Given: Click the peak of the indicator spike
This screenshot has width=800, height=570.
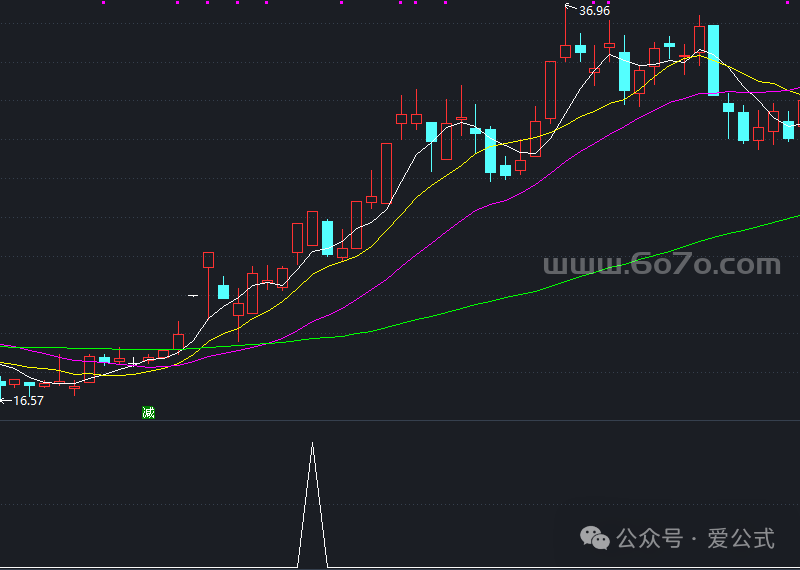Looking at the screenshot, I should (312, 444).
